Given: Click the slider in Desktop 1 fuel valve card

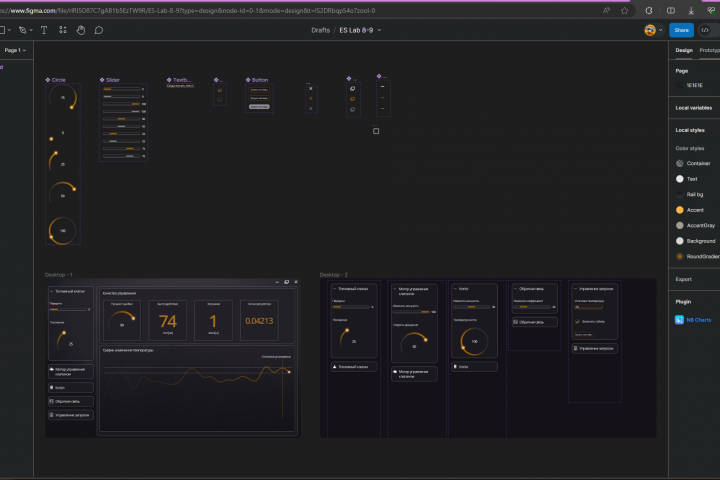Looking at the screenshot, I should tap(68, 310).
